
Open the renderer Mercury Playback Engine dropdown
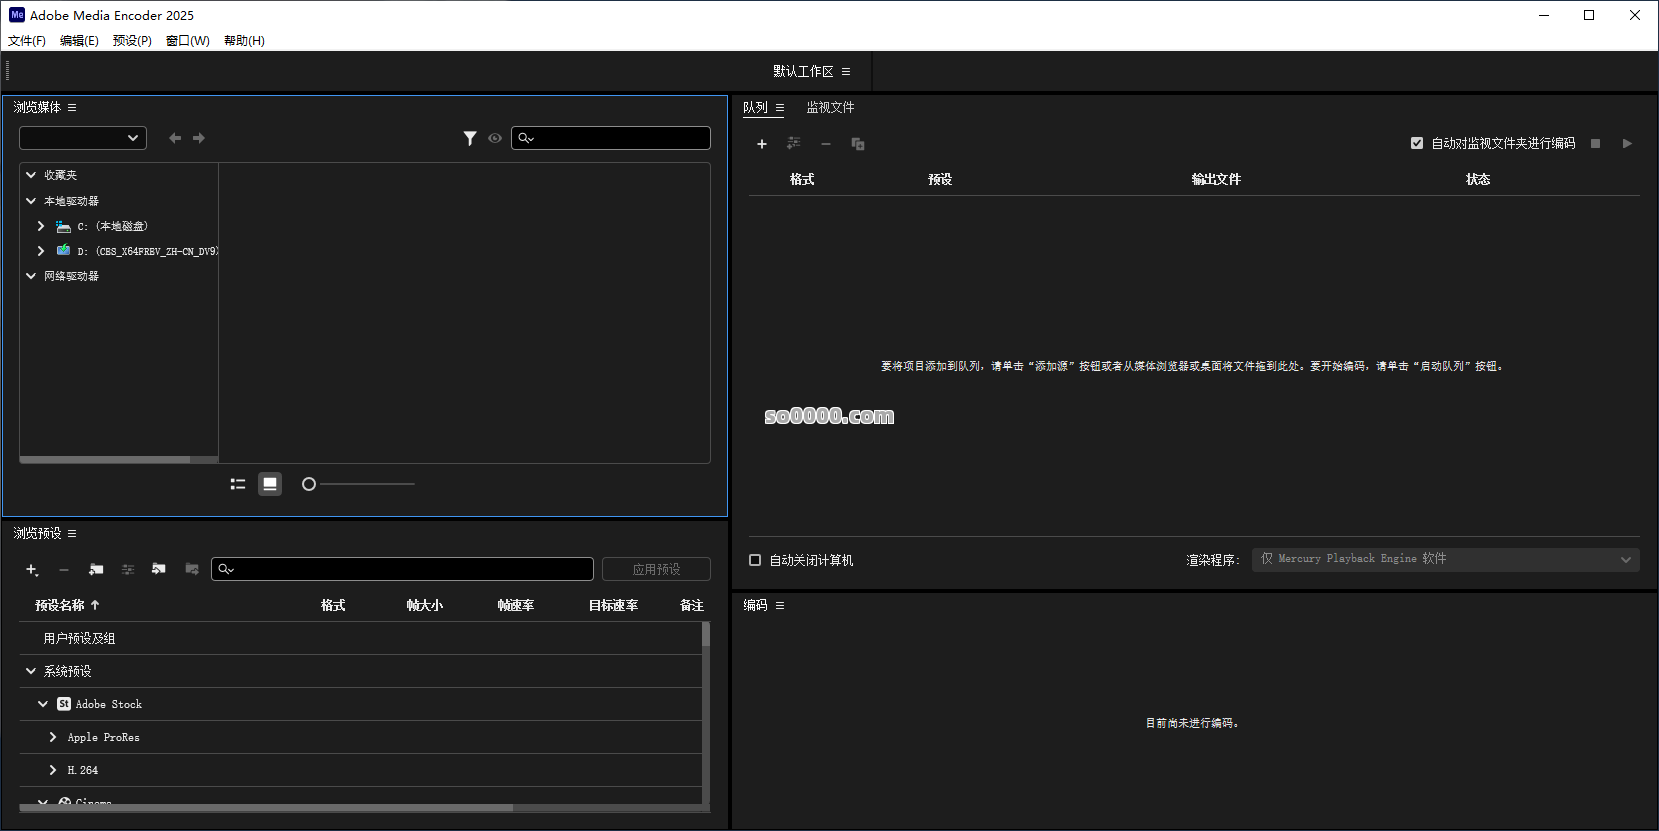tap(1445, 559)
